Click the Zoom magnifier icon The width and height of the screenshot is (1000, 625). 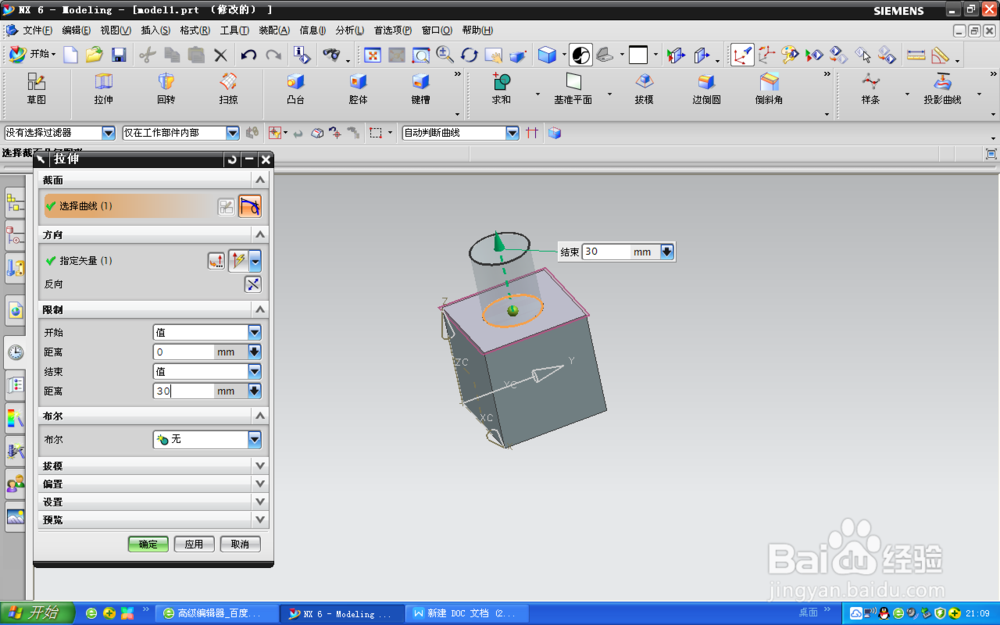[x=445, y=55]
